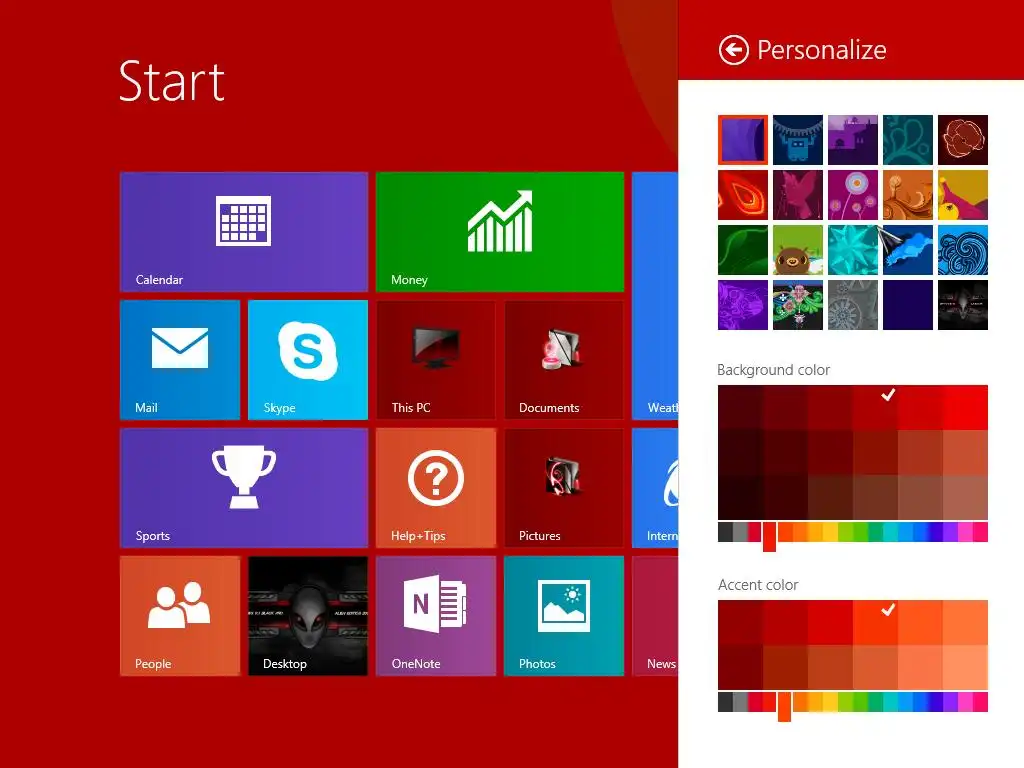This screenshot has width=1024, height=768.
Task: Choose the orange swirl landscape background design
Action: 908,195
